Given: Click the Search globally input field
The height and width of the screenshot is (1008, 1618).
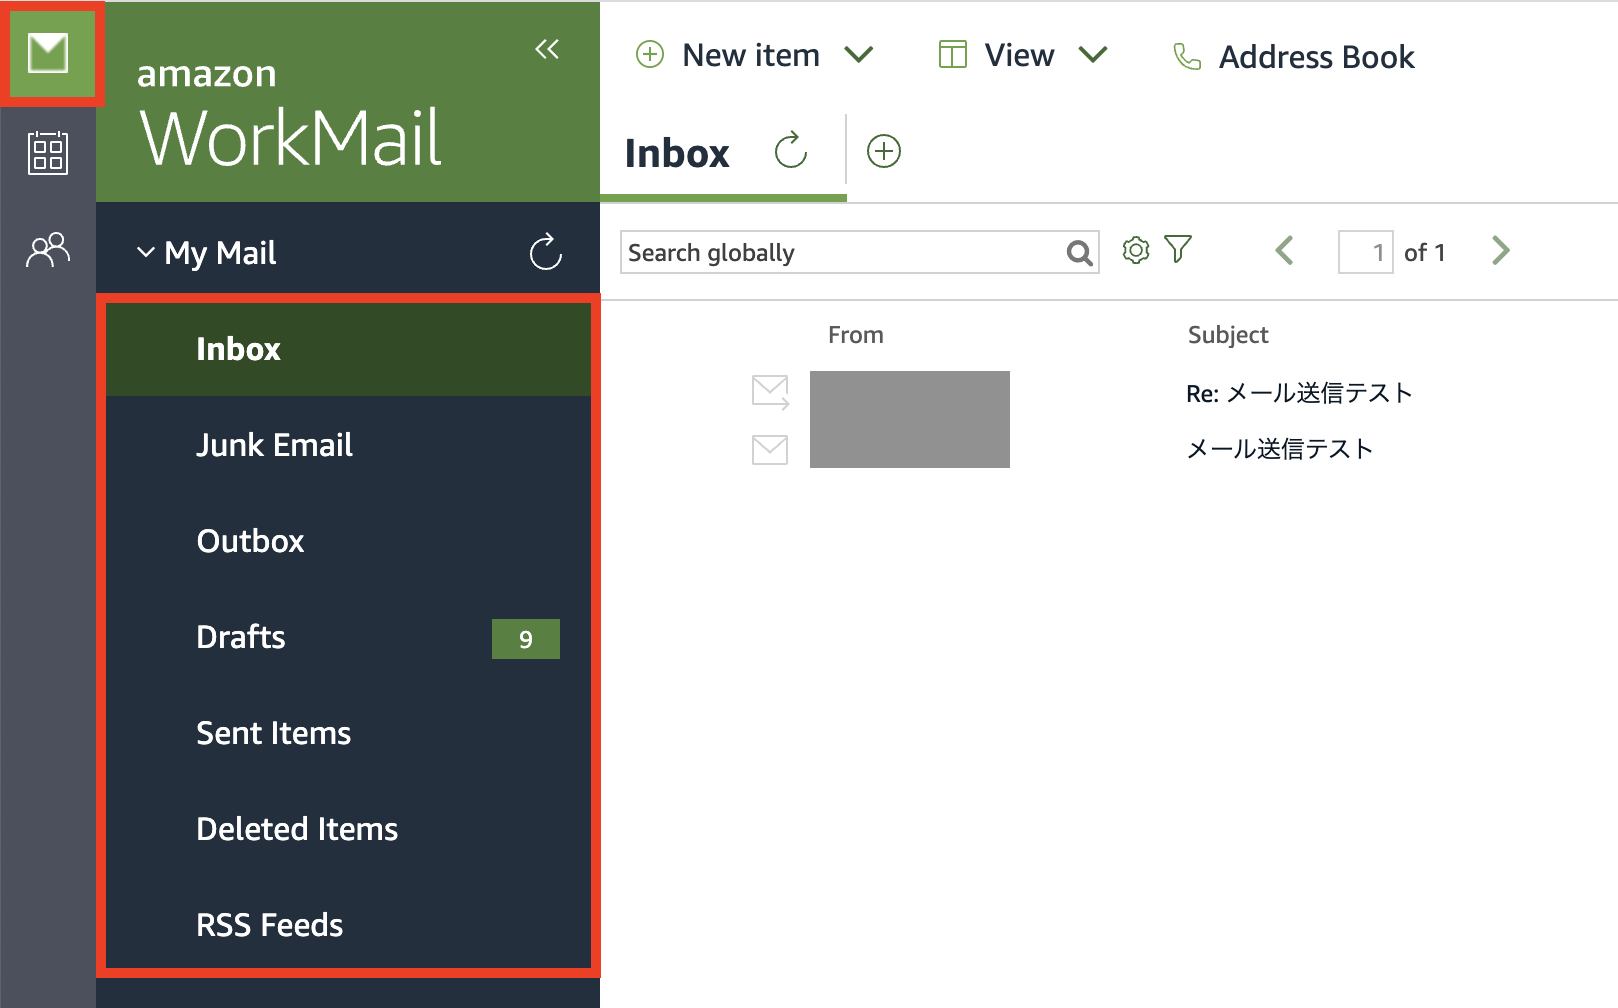Looking at the screenshot, I should pyautogui.click(x=842, y=253).
